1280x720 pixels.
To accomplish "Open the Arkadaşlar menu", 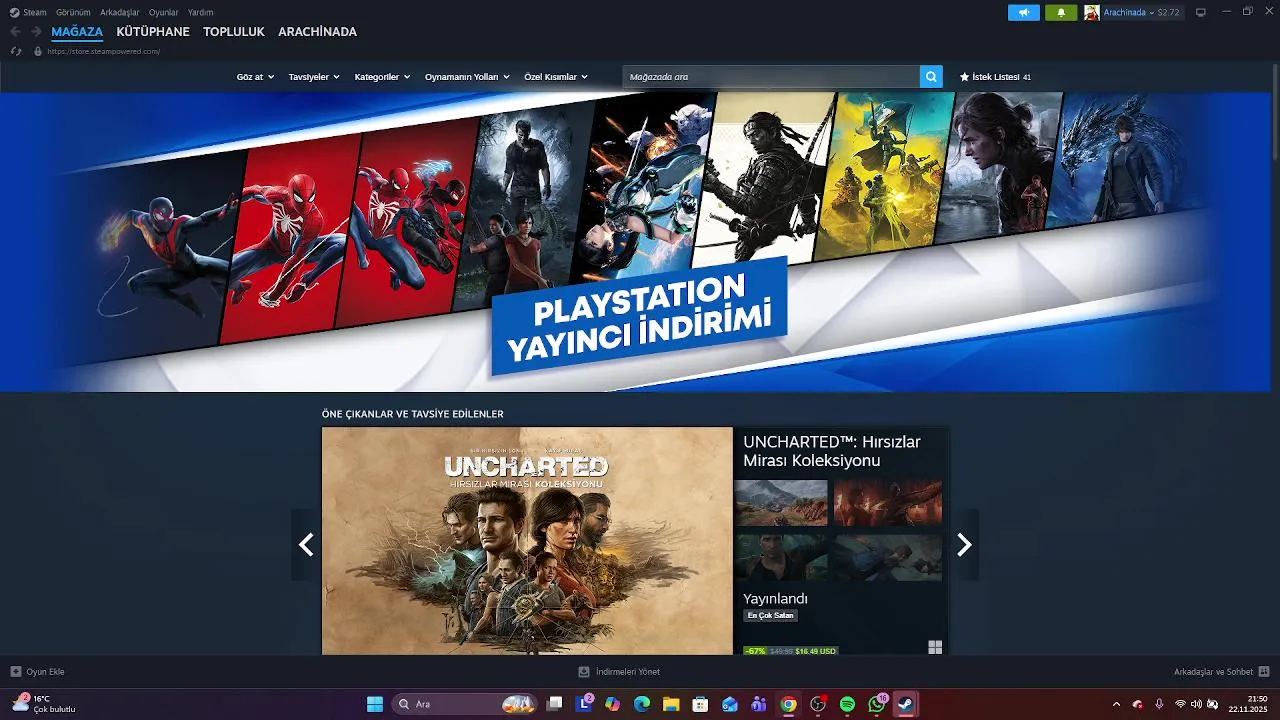I will [120, 12].
